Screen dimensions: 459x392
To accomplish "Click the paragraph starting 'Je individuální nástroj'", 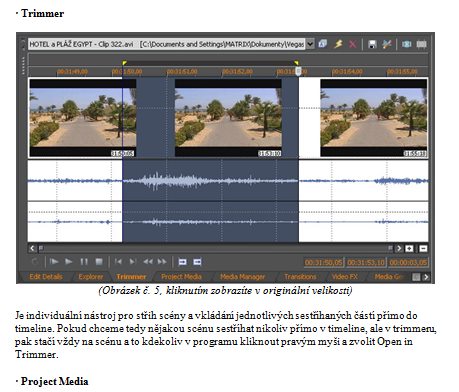I will click(x=226, y=335).
